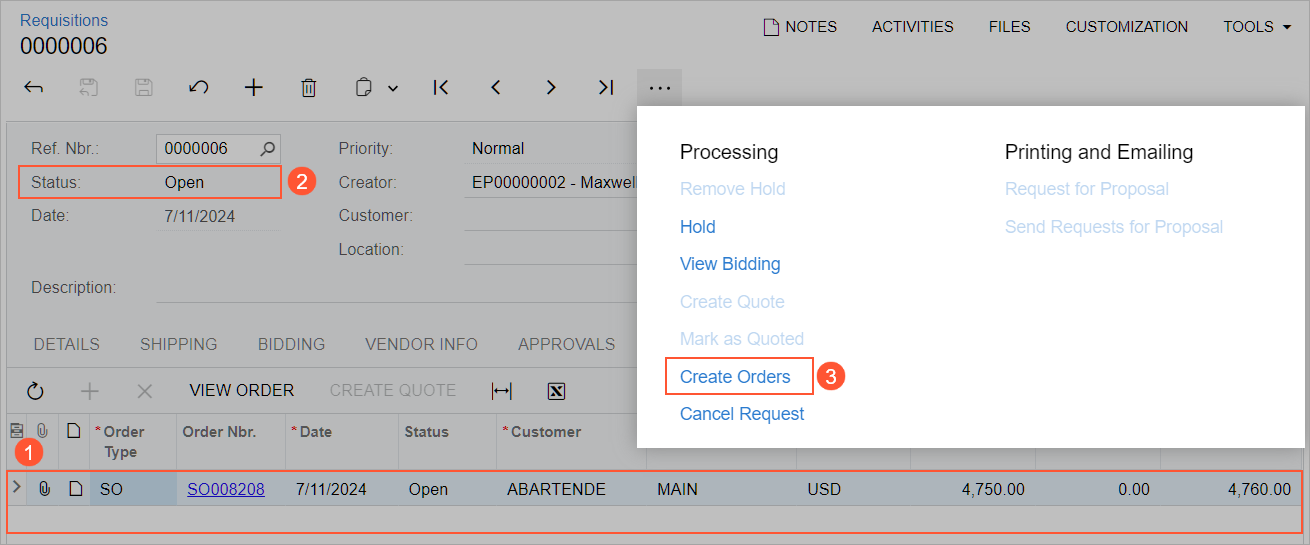Go to the first record
The image size is (1310, 545).
440,88
